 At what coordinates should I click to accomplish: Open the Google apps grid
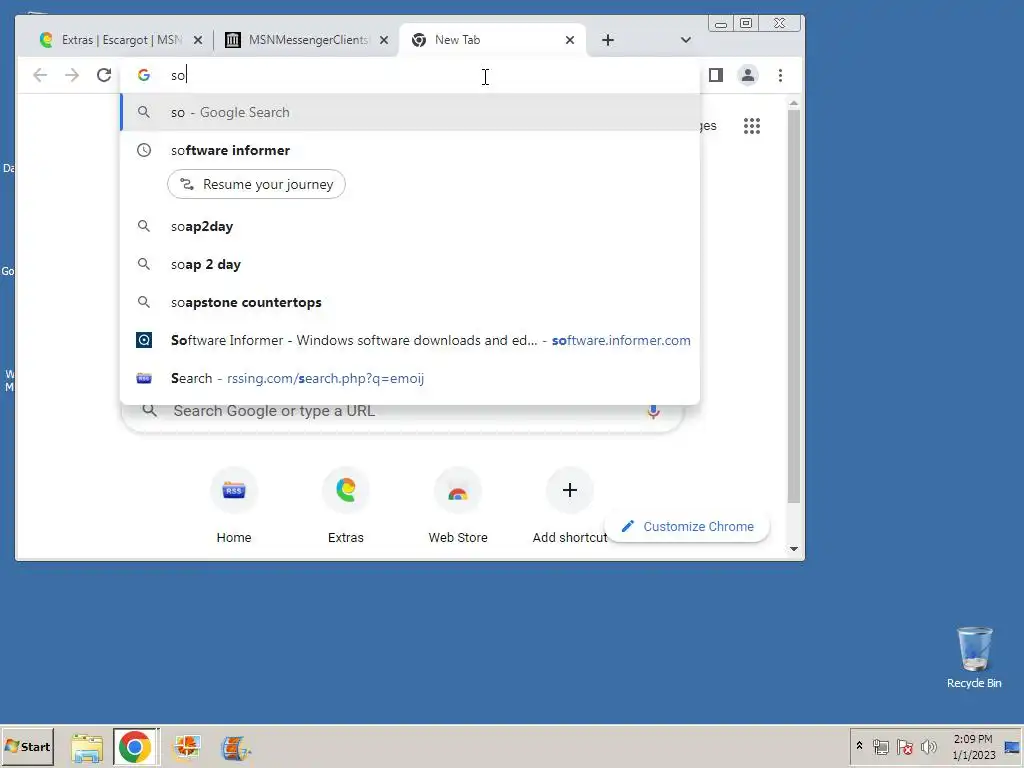[x=752, y=126]
